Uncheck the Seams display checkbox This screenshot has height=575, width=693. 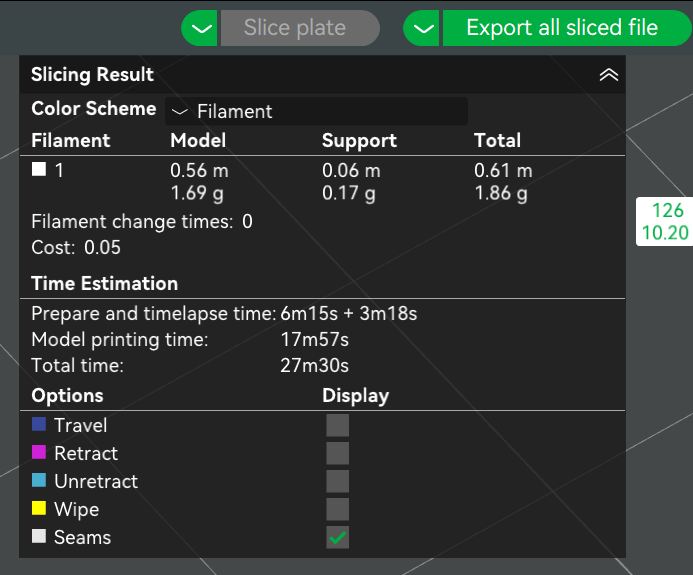pos(338,537)
